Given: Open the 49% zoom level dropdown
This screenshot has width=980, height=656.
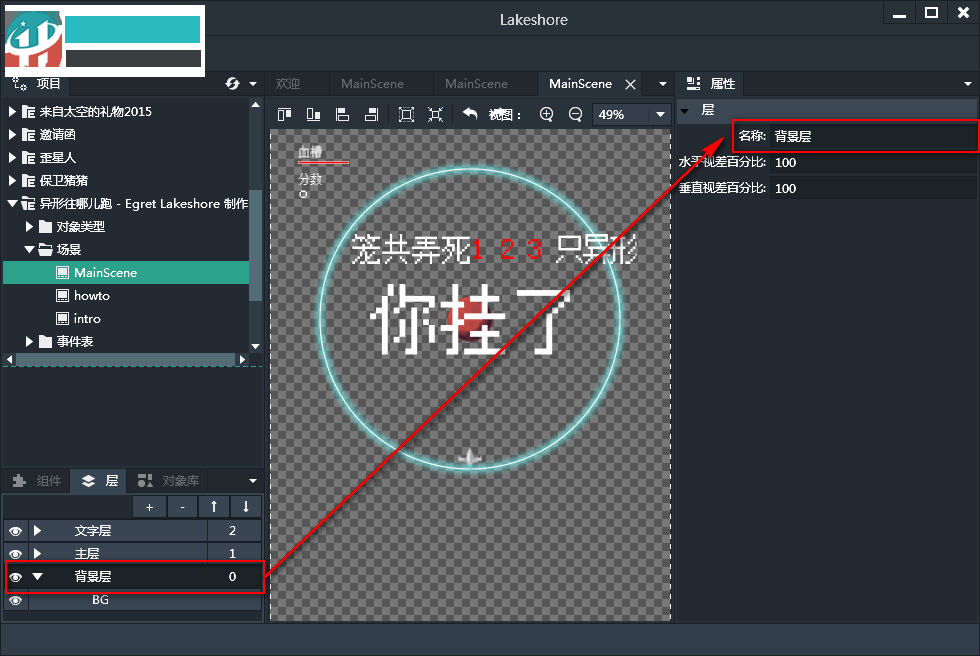Looking at the screenshot, I should (660, 115).
